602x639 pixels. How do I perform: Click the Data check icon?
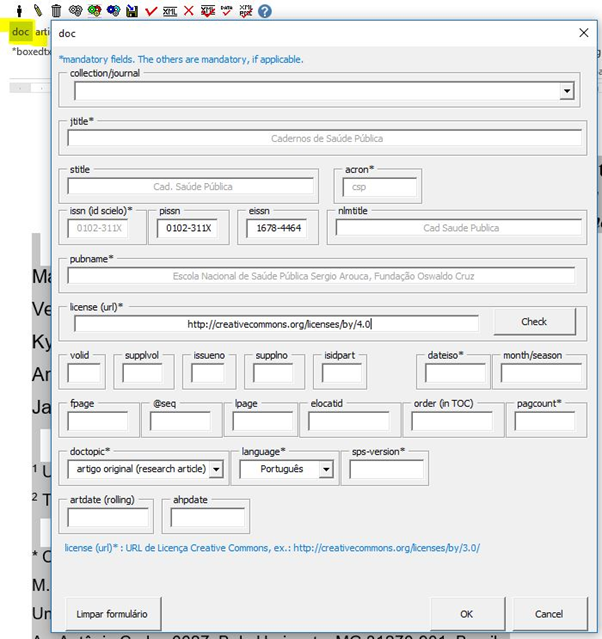coord(227,11)
